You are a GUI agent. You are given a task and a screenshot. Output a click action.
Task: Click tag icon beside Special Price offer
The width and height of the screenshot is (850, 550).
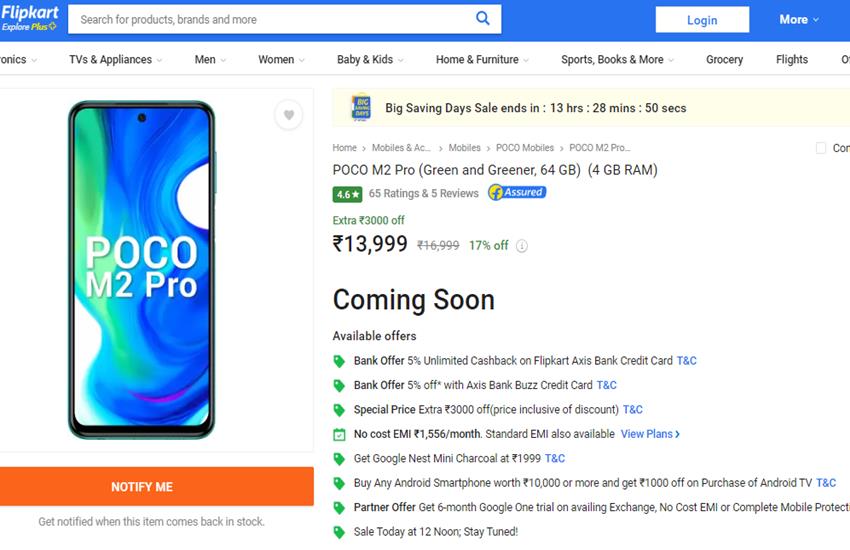339,410
